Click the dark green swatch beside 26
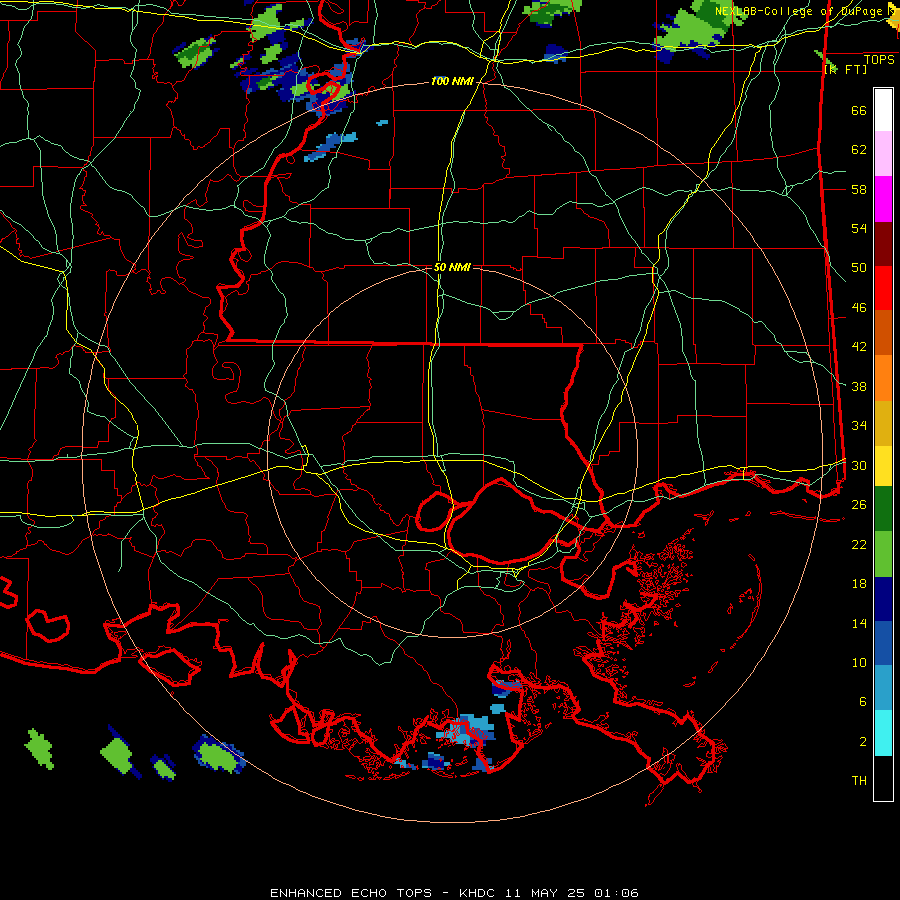This screenshot has height=900, width=900. point(883,509)
